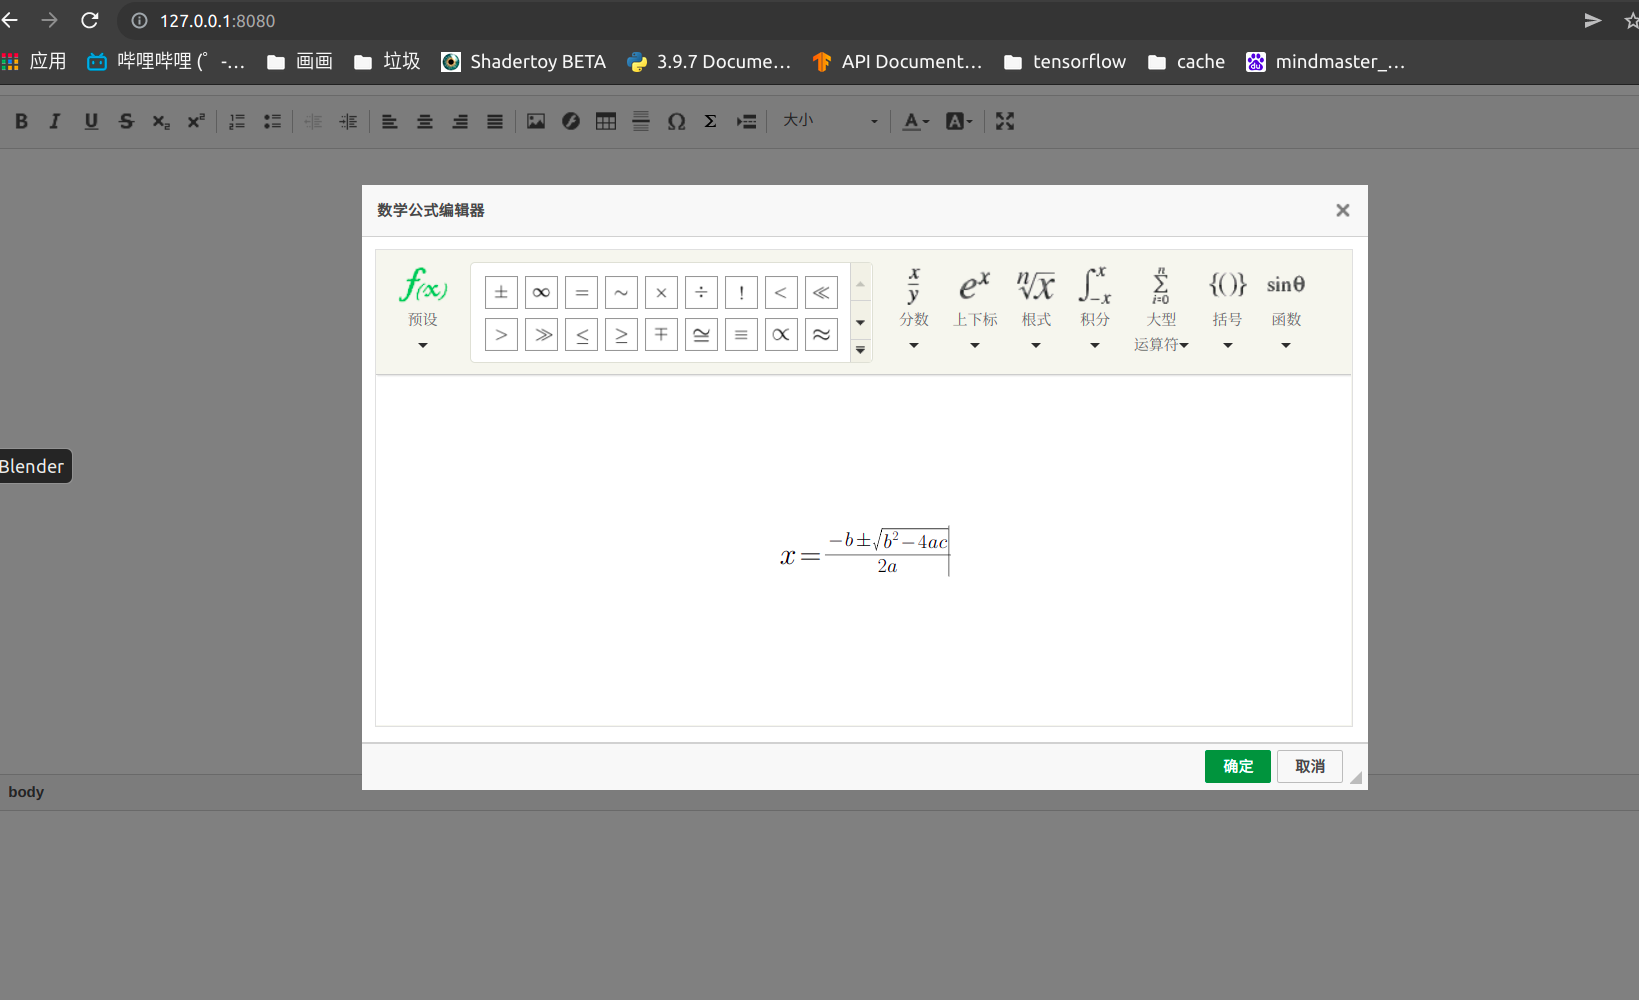The height and width of the screenshot is (1000, 1639).
Task: Insert the division sign symbol
Action: (x=701, y=293)
